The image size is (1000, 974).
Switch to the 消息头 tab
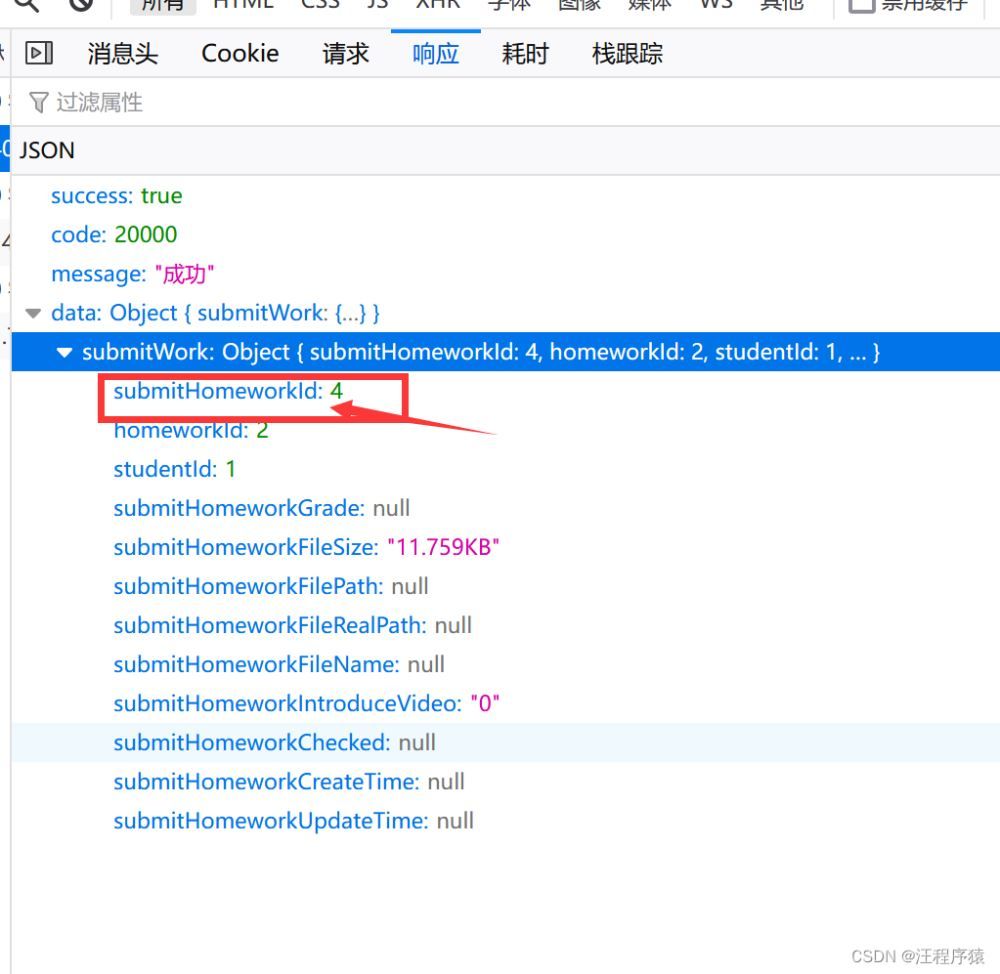tap(122, 54)
